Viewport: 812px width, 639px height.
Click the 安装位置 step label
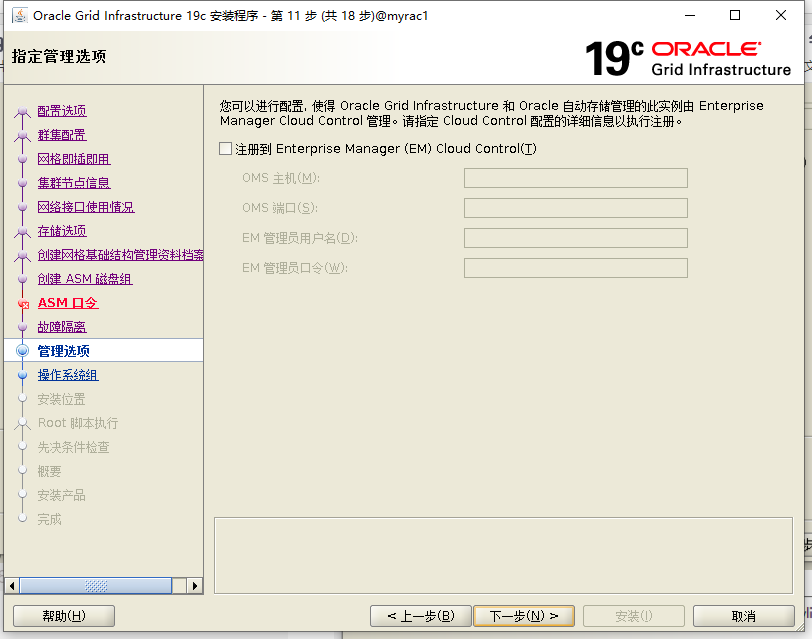tap(61, 399)
